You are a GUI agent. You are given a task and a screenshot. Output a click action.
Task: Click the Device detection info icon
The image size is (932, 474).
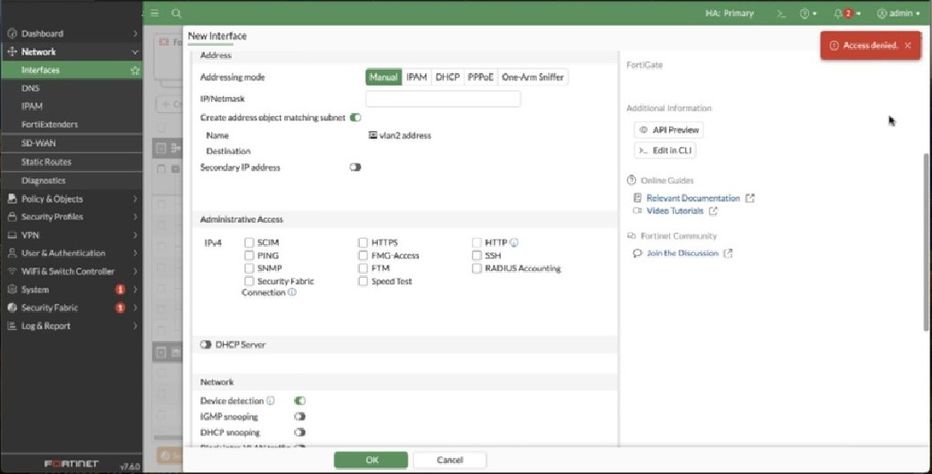click(270, 401)
